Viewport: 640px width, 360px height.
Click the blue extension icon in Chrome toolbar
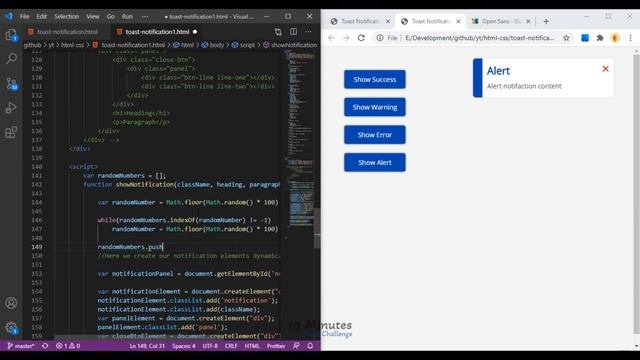[x=585, y=38]
